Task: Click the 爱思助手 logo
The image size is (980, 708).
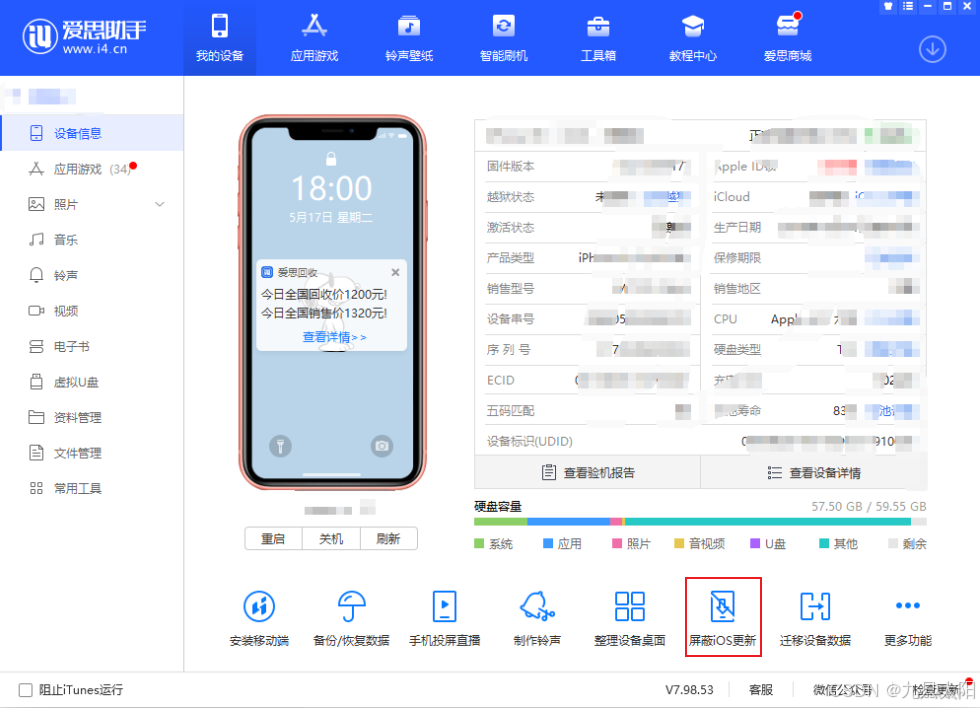Action: coord(84,36)
